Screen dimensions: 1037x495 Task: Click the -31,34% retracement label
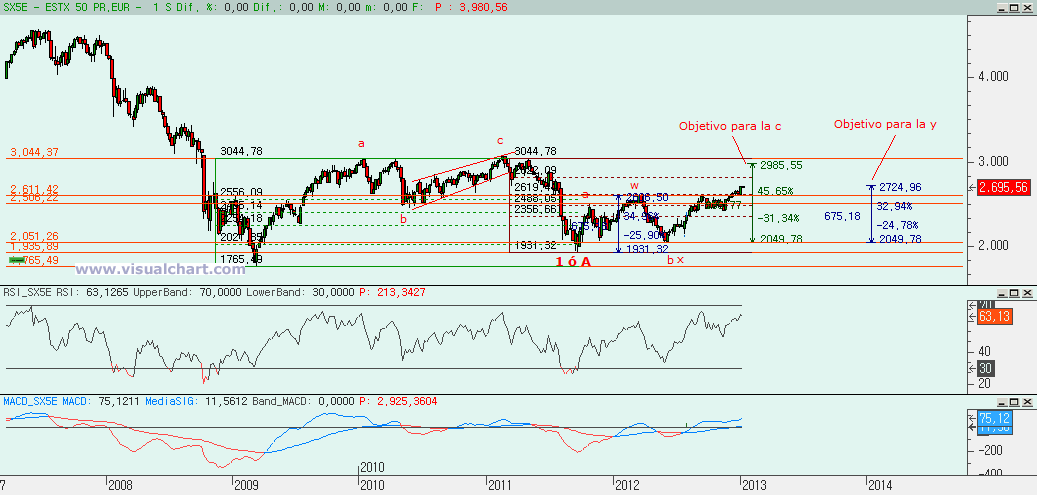click(x=778, y=218)
